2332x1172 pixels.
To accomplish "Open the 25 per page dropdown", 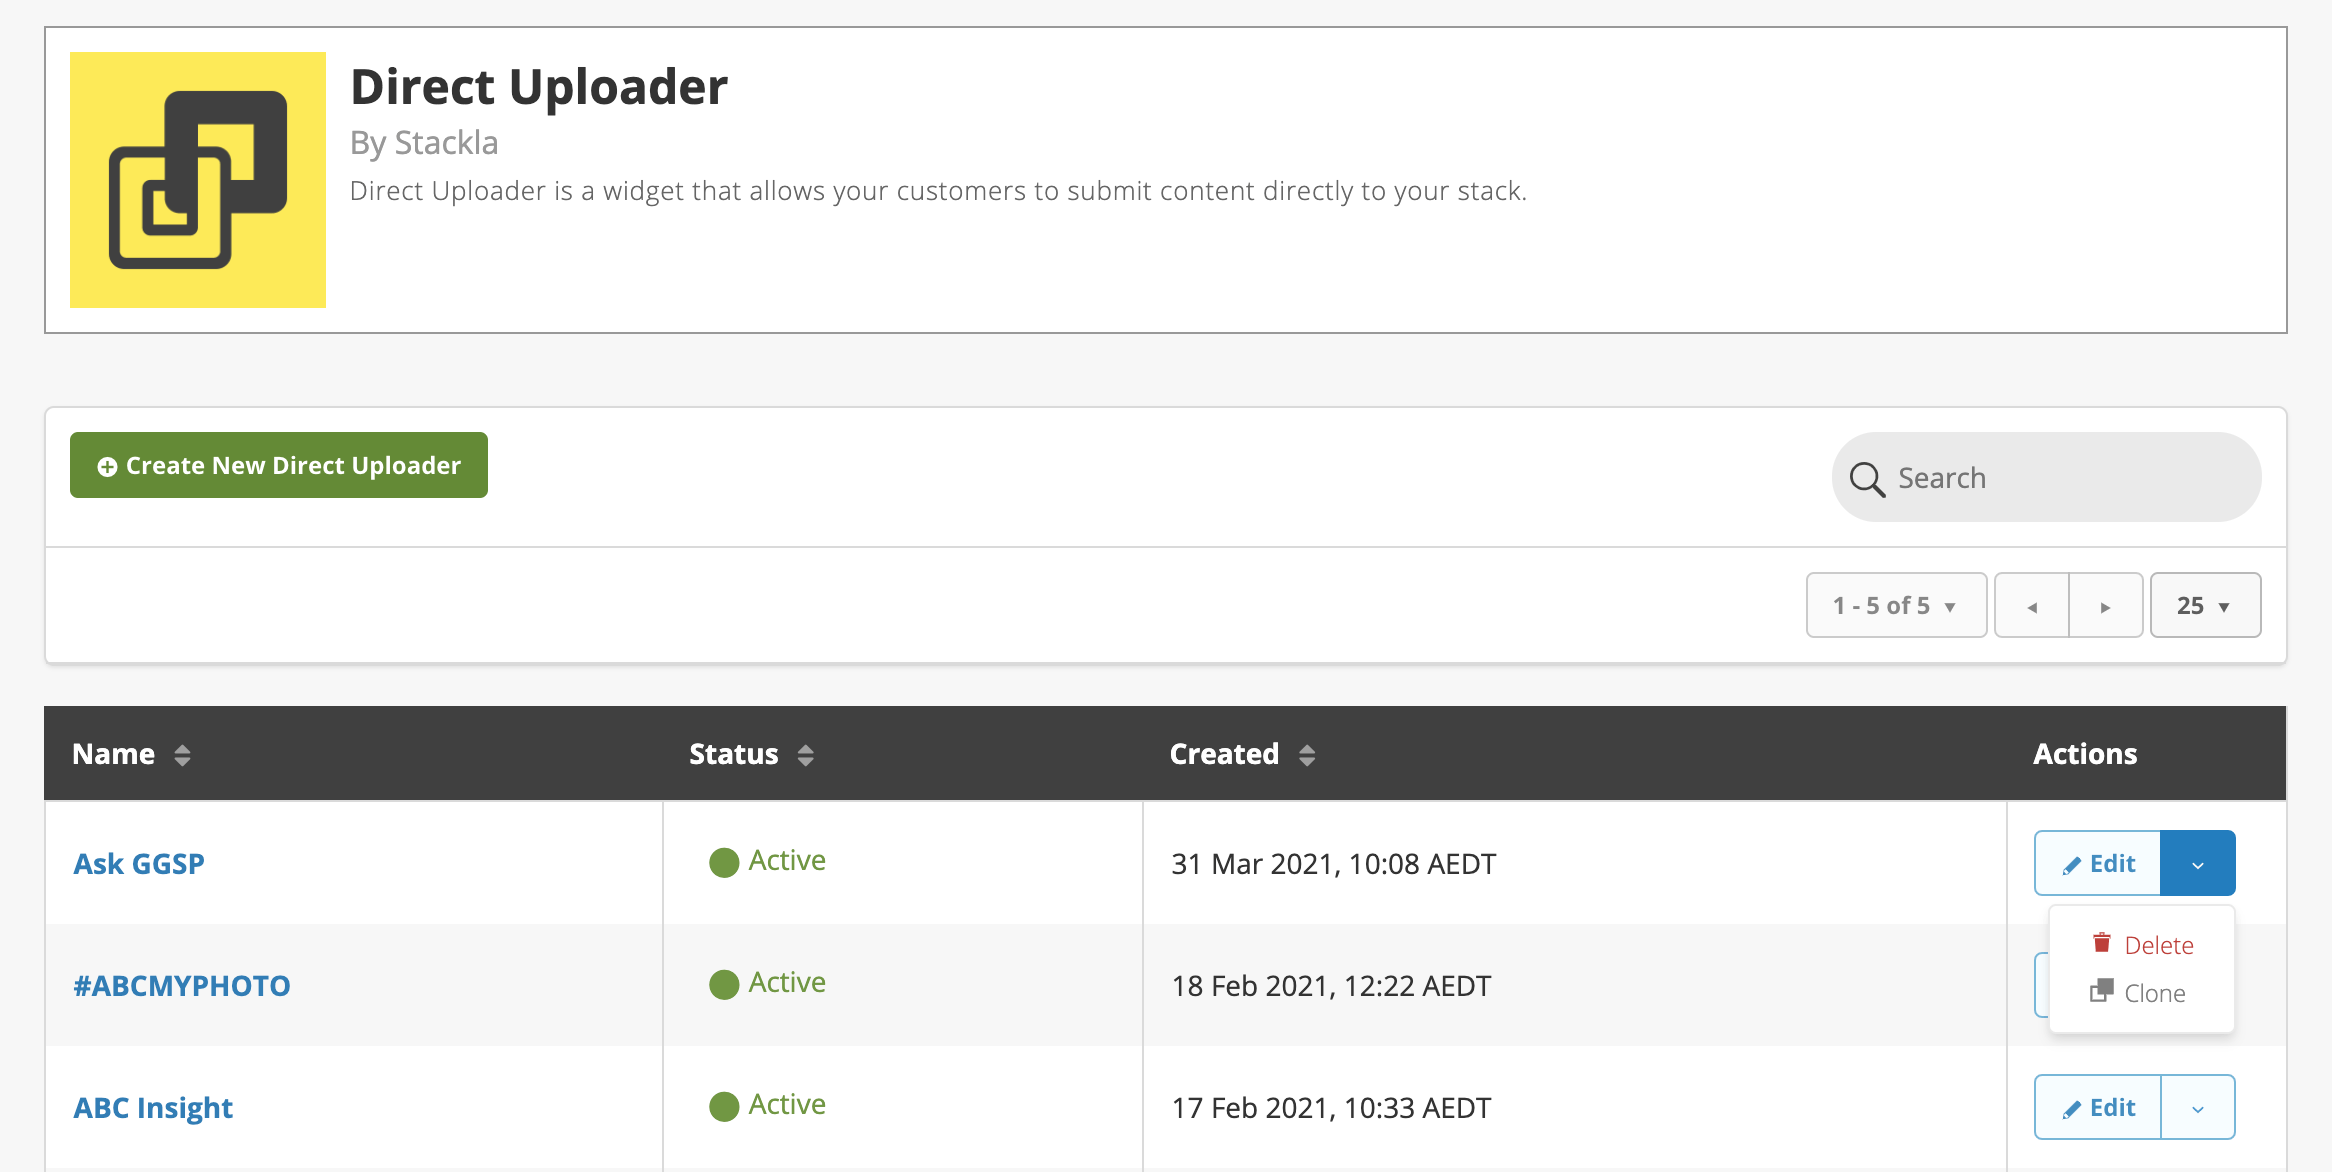I will click(2204, 606).
